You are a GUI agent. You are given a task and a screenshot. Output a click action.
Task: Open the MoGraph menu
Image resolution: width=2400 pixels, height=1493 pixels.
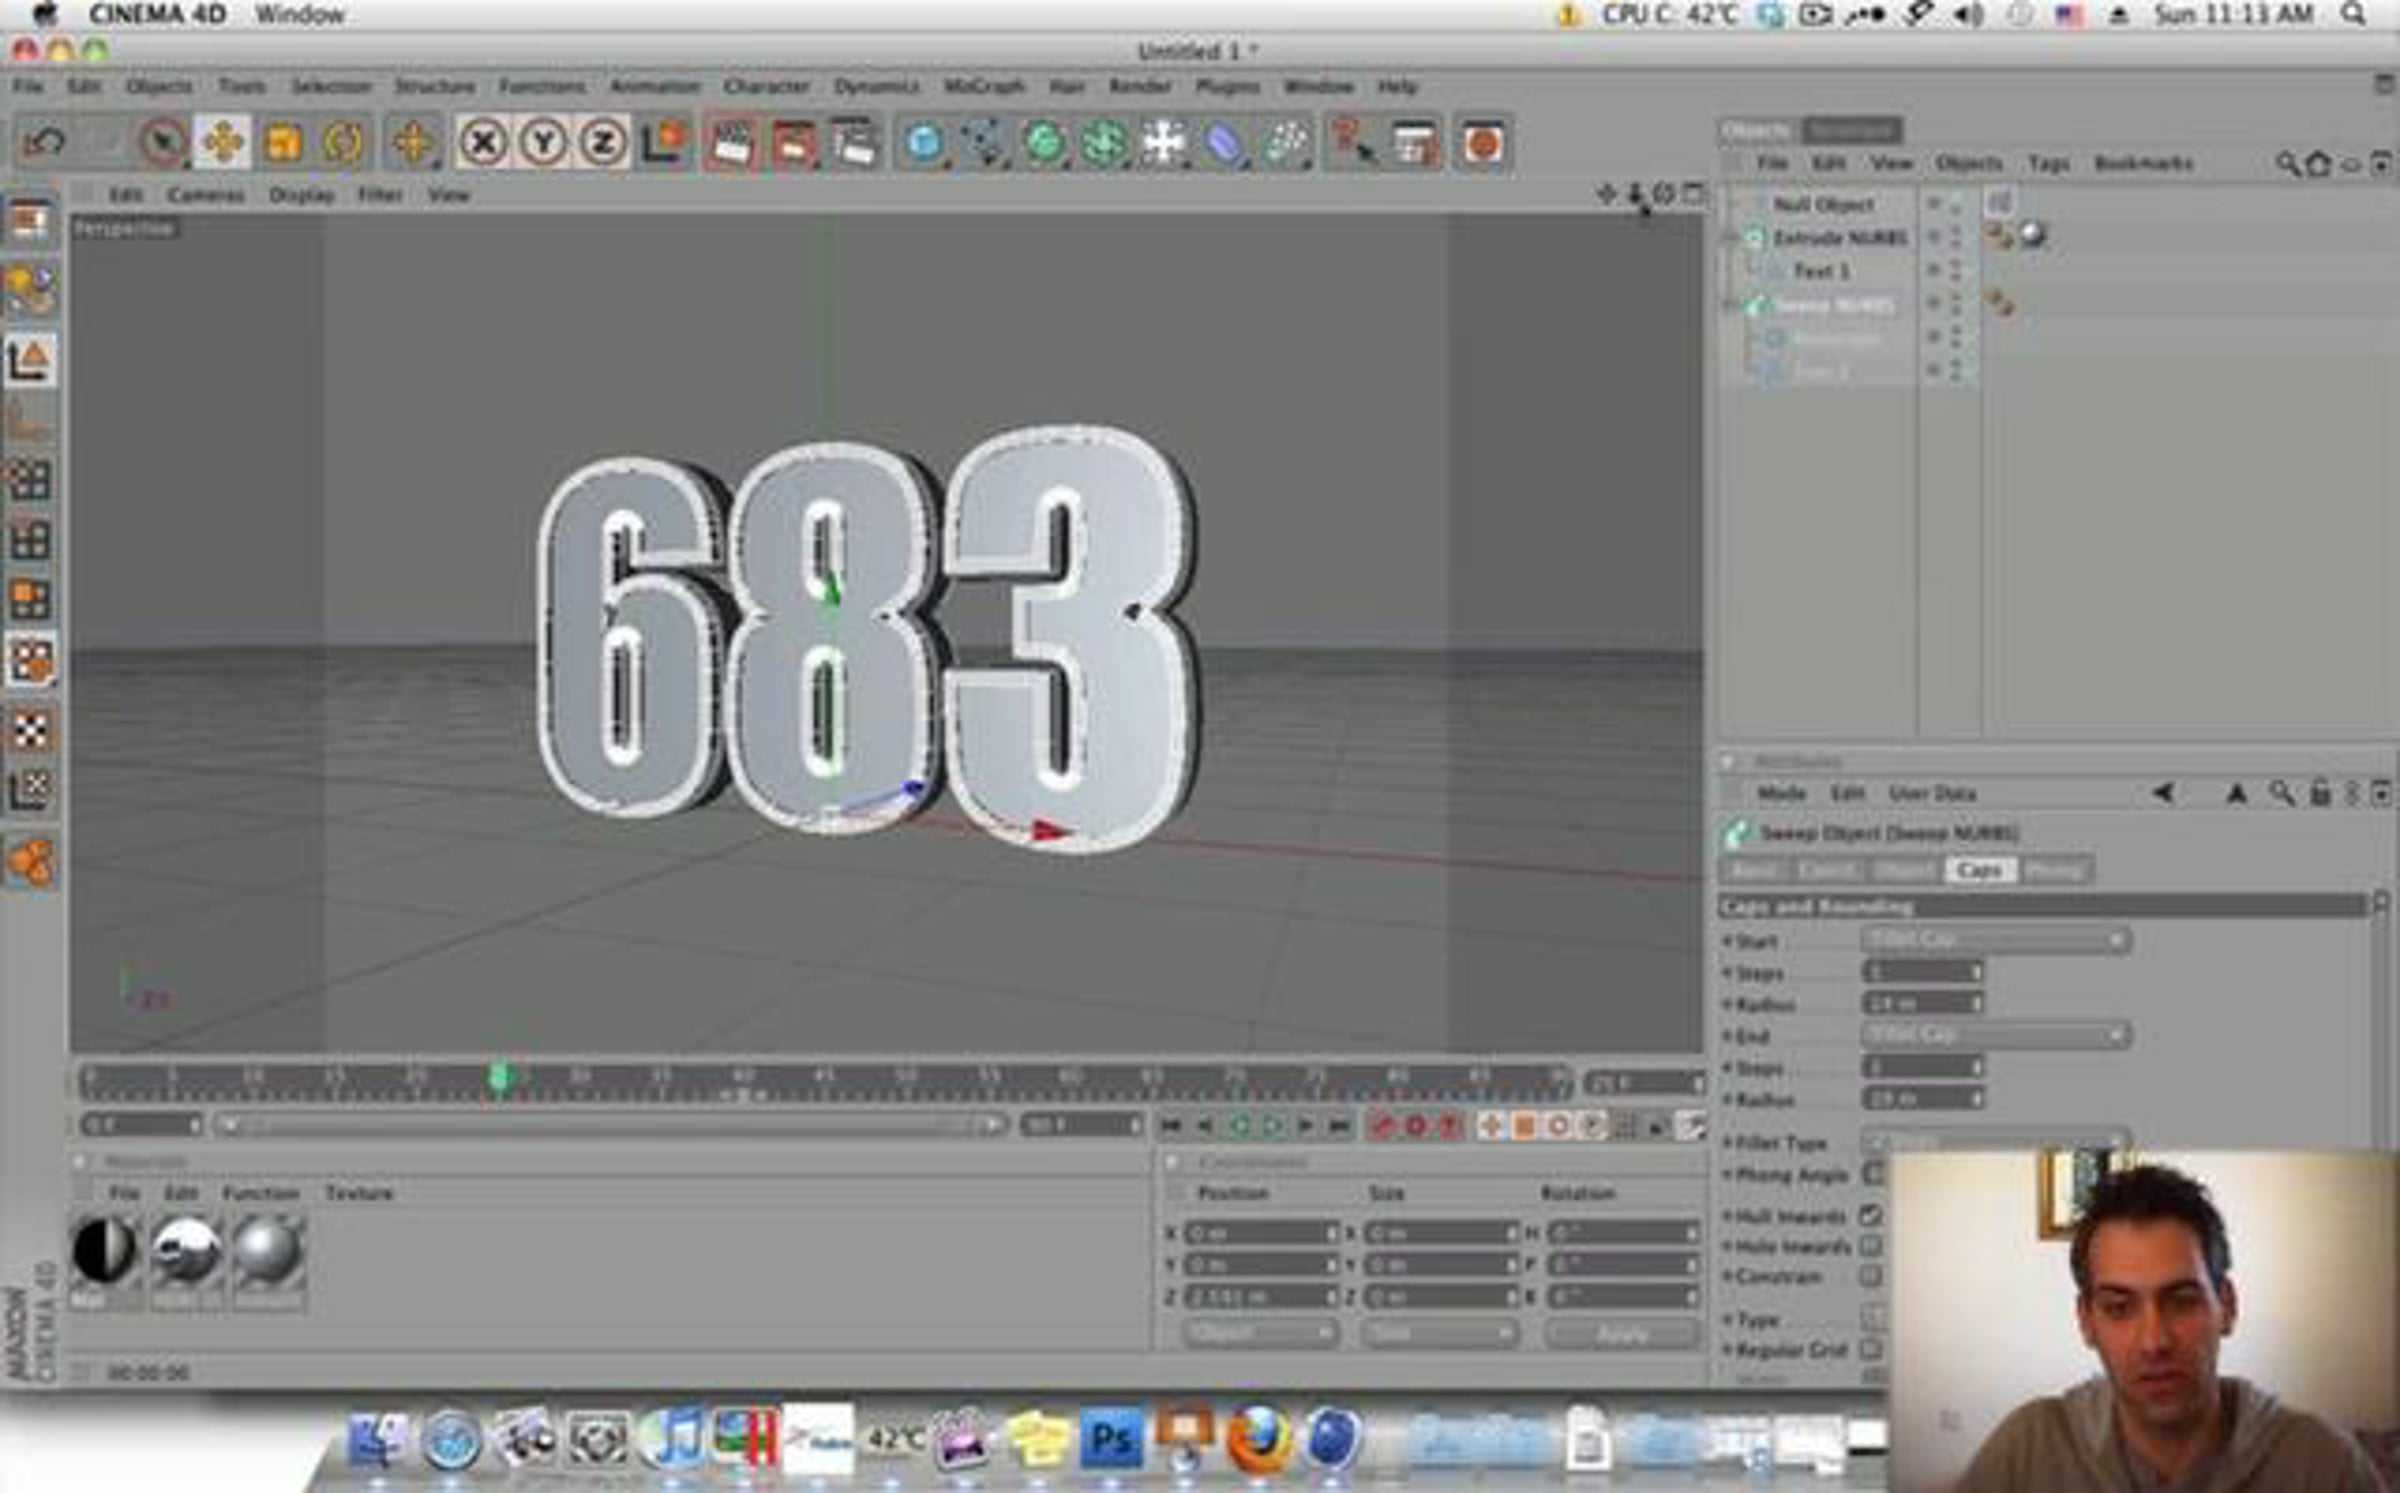pyautogui.click(x=984, y=86)
